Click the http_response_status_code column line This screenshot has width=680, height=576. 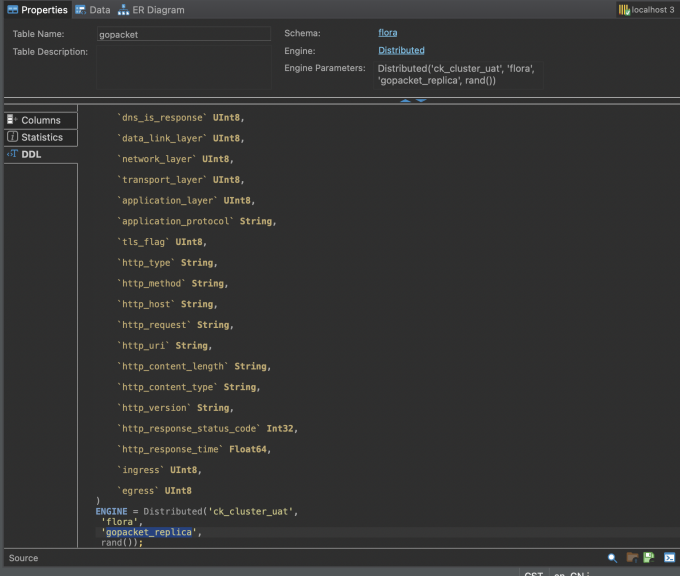point(207,429)
